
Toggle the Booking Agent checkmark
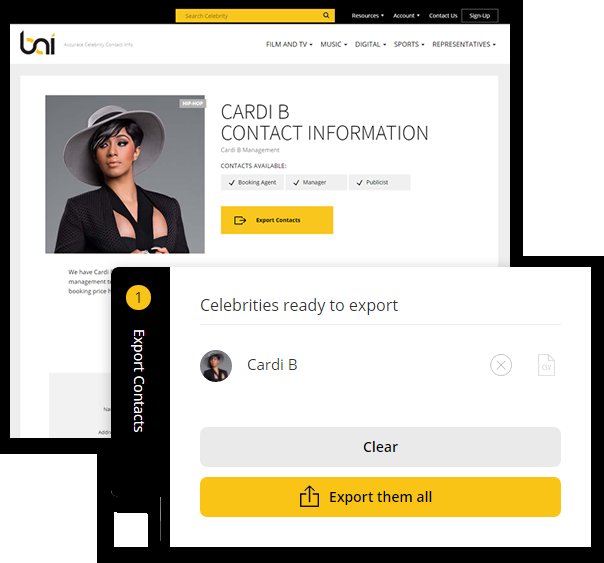[232, 183]
